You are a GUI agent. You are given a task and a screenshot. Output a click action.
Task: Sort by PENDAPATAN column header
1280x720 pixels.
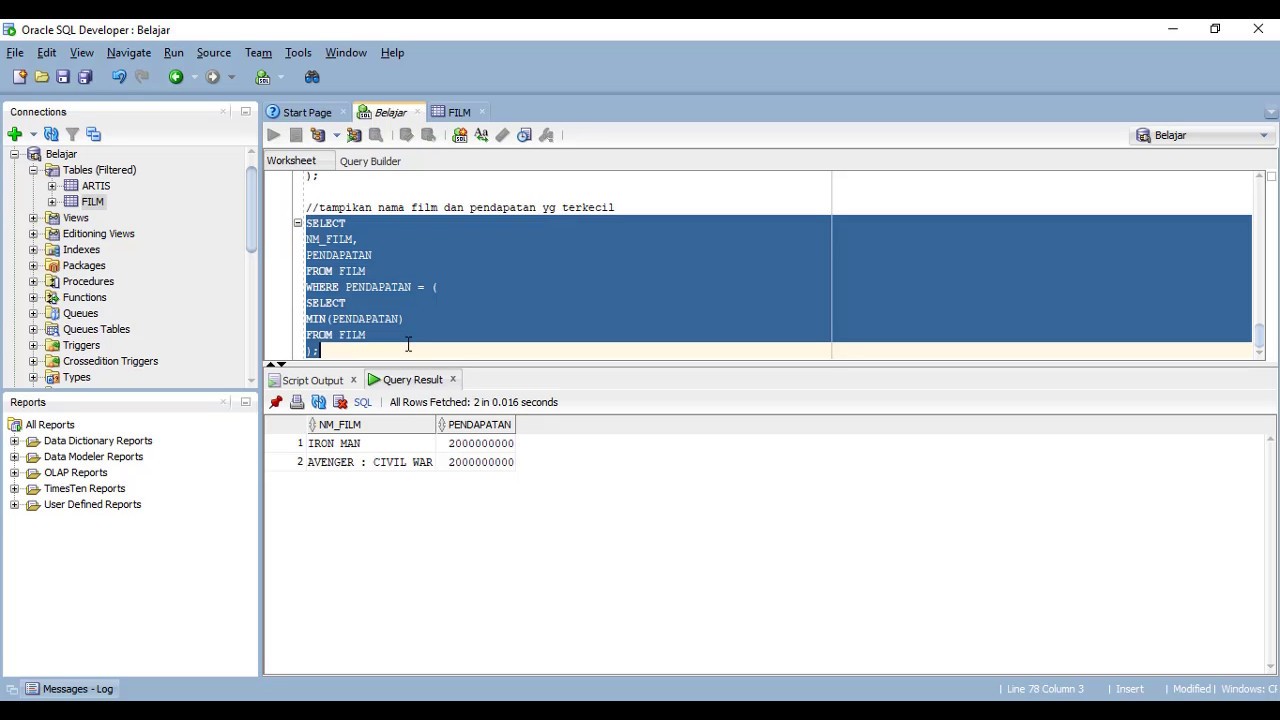[x=475, y=425]
